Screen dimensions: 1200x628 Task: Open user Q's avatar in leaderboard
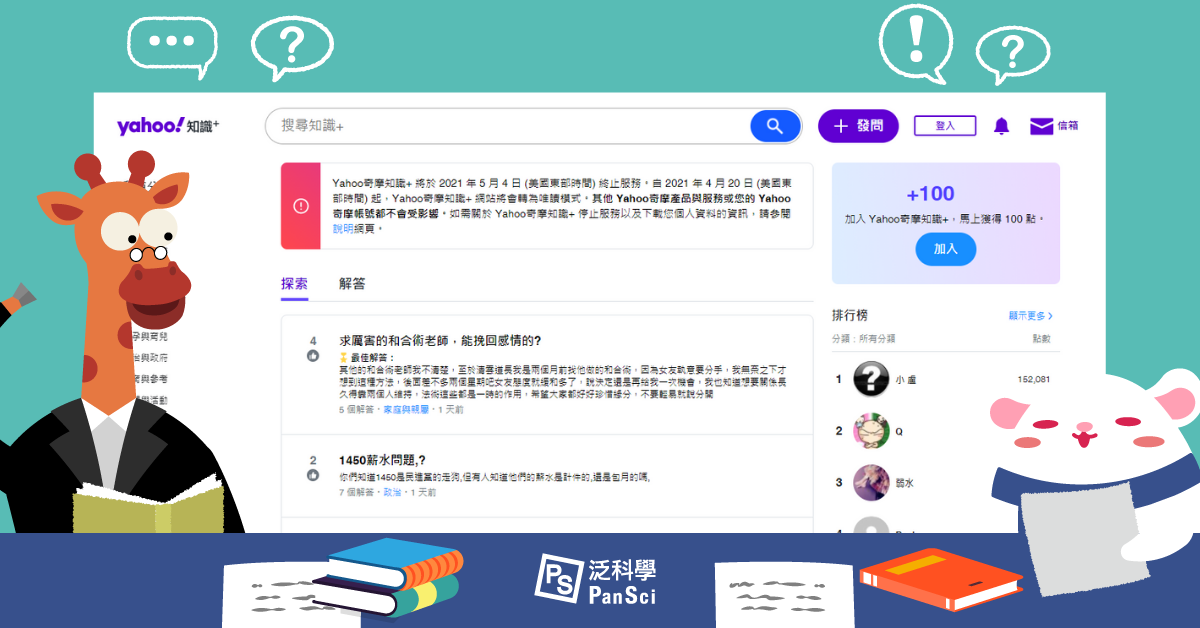pos(871,431)
